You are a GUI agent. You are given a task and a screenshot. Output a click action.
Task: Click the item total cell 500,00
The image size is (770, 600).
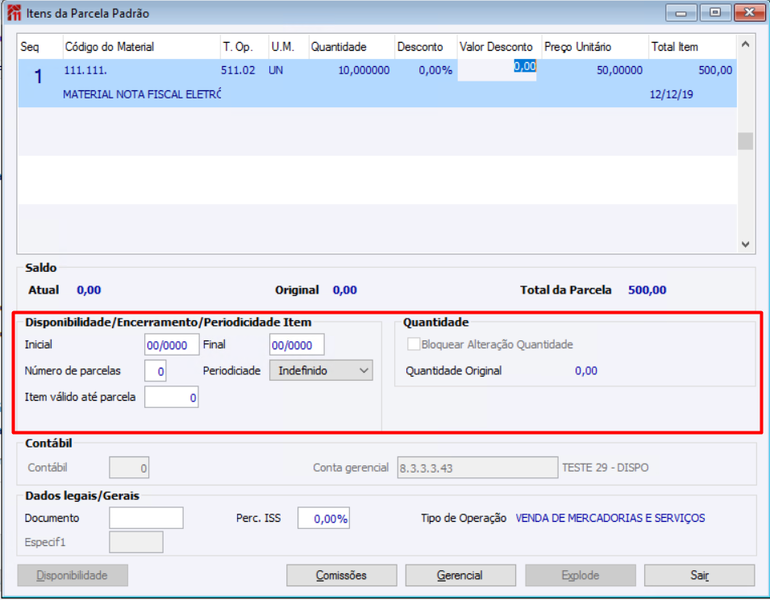pyautogui.click(x=715, y=70)
